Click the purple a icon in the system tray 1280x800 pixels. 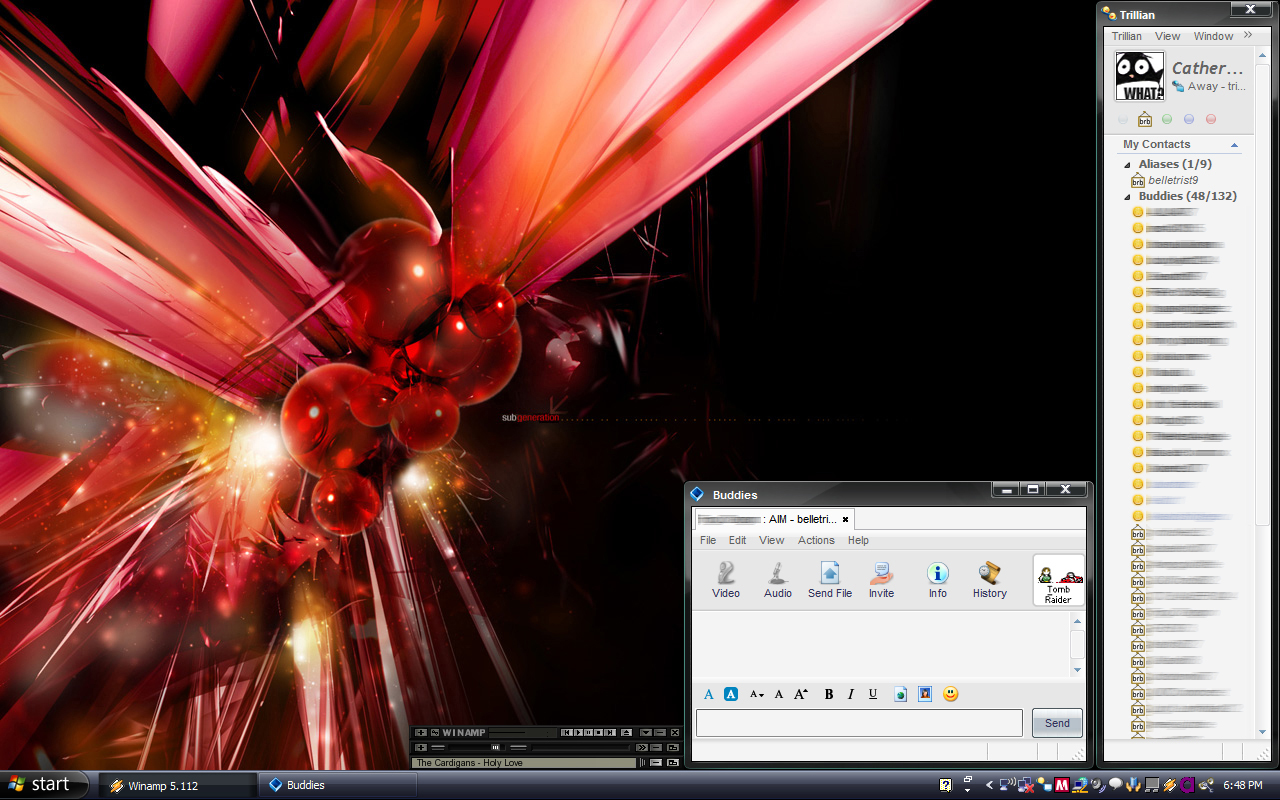tap(1187, 785)
